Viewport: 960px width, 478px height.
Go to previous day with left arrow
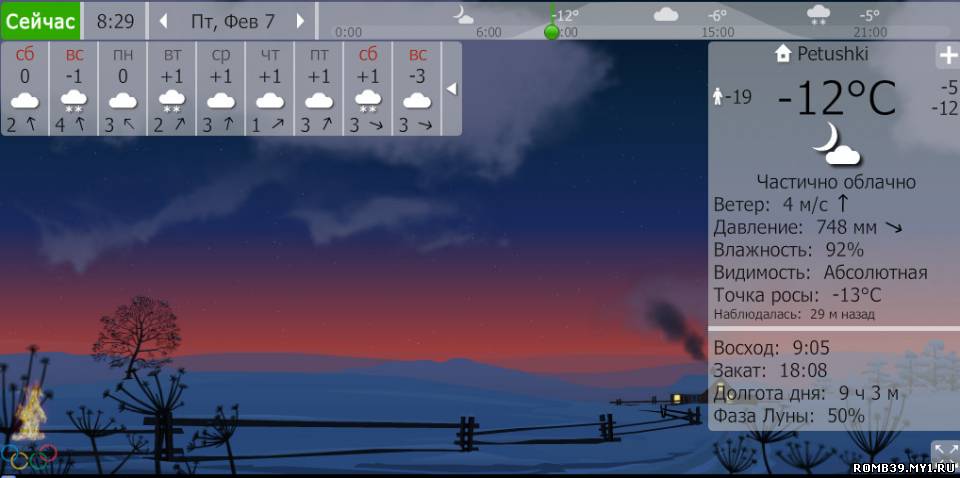tap(164, 21)
